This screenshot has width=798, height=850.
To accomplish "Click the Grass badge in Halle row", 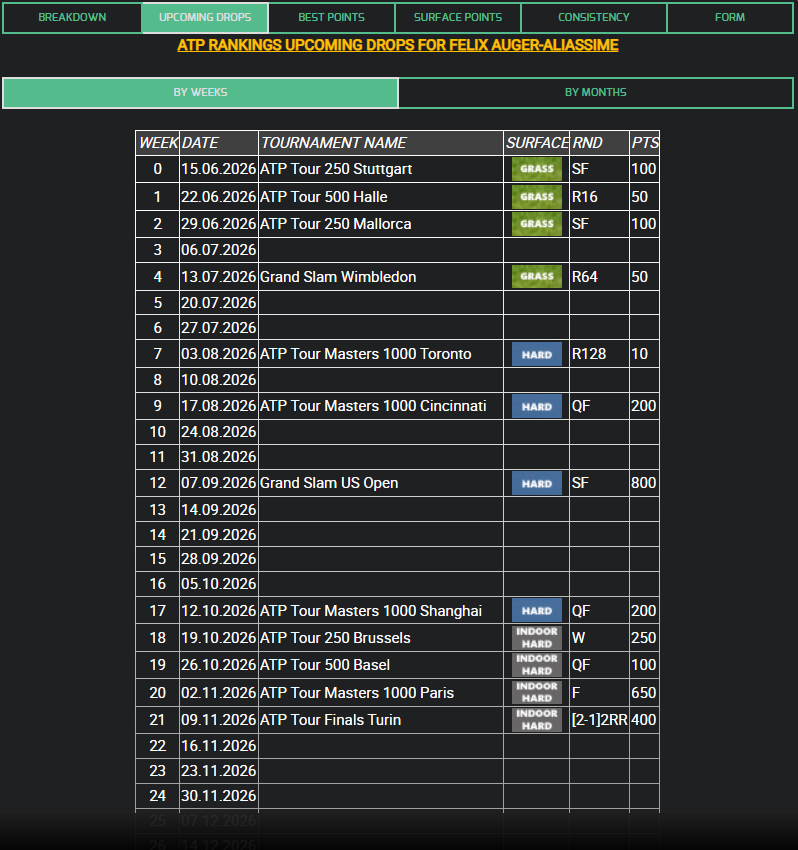I will coord(537,197).
